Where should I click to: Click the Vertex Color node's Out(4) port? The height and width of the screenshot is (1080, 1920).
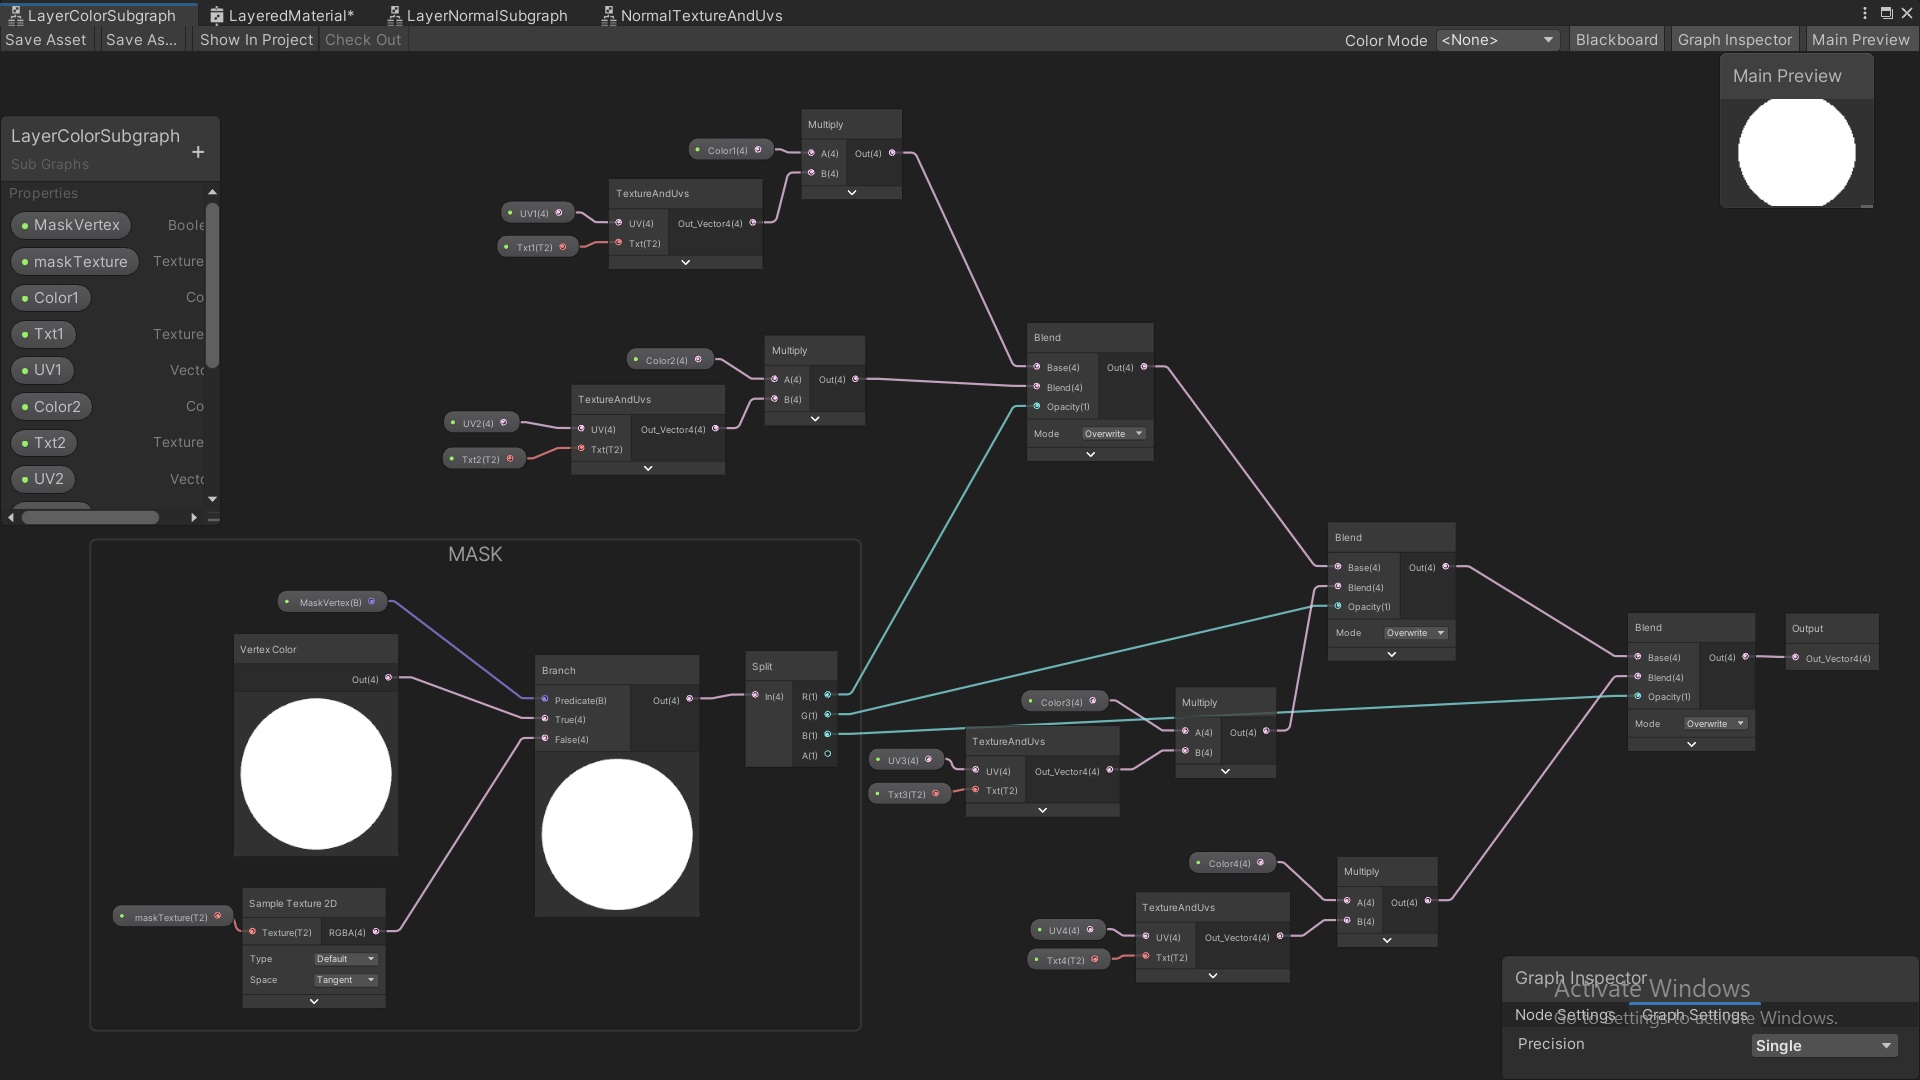point(389,678)
